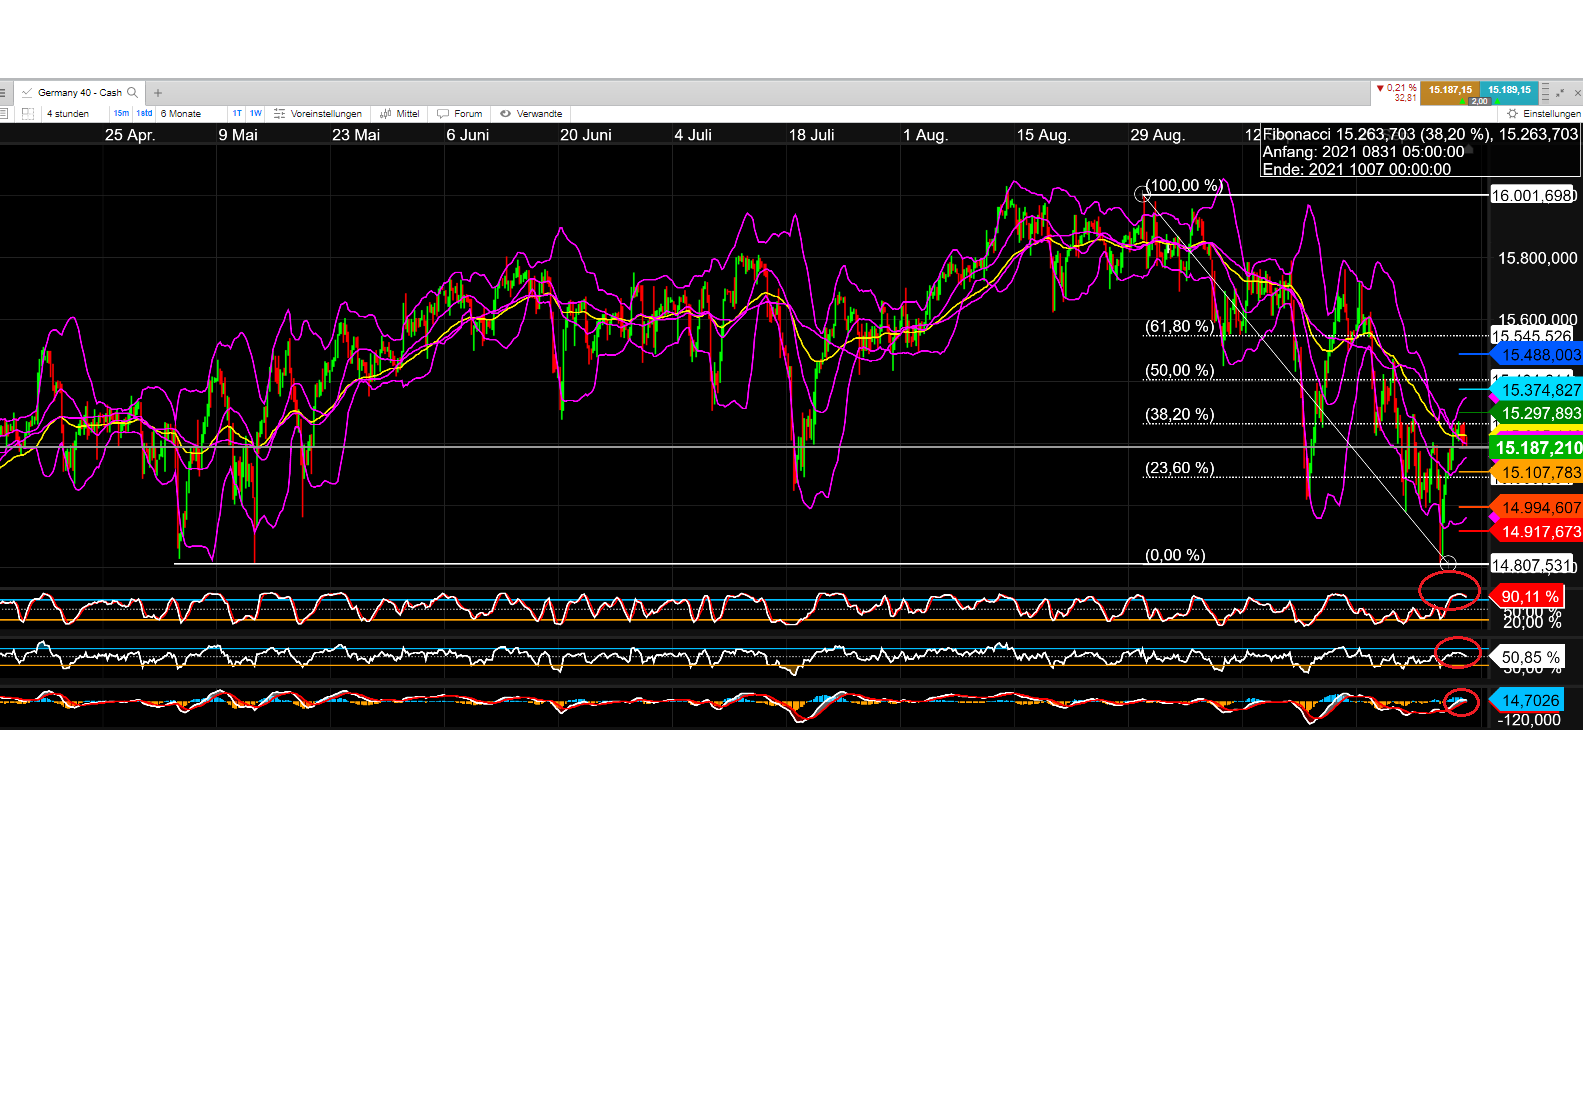This screenshot has height=1118, width=1583.
Task: Show Verwandte related markets
Action: click(x=531, y=114)
